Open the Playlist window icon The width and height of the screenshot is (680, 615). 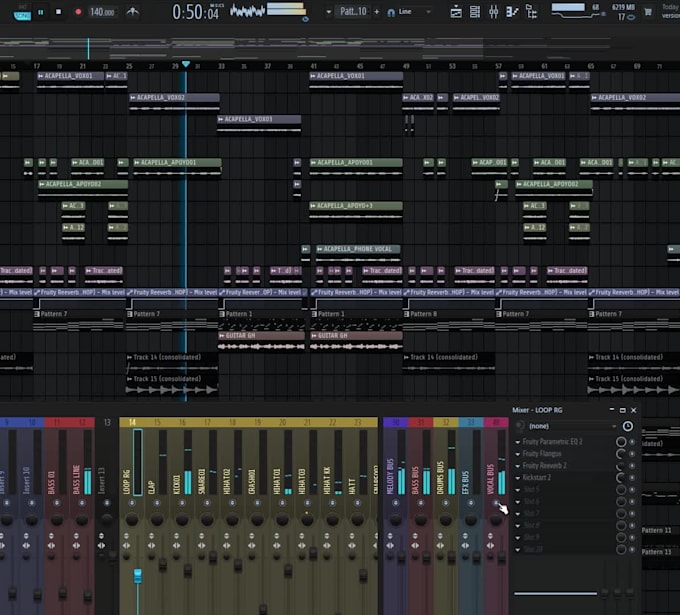[x=456, y=12]
